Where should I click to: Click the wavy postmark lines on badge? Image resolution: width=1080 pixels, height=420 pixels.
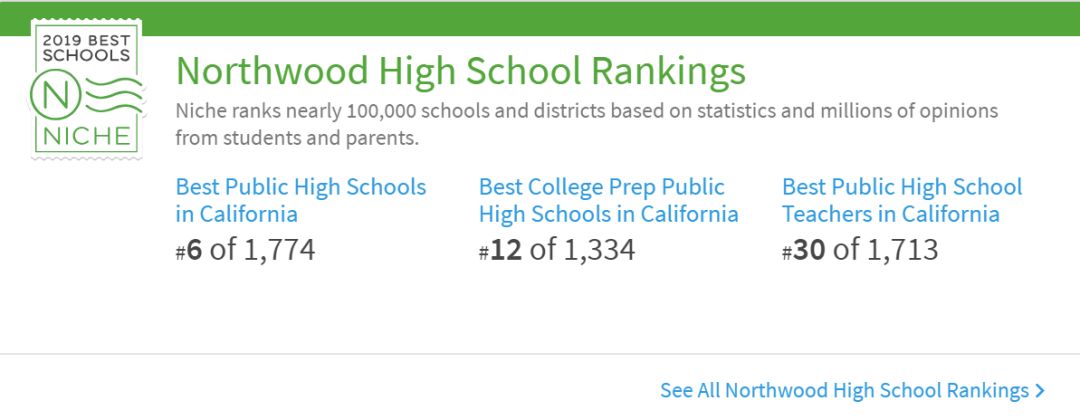pyautogui.click(x=114, y=96)
